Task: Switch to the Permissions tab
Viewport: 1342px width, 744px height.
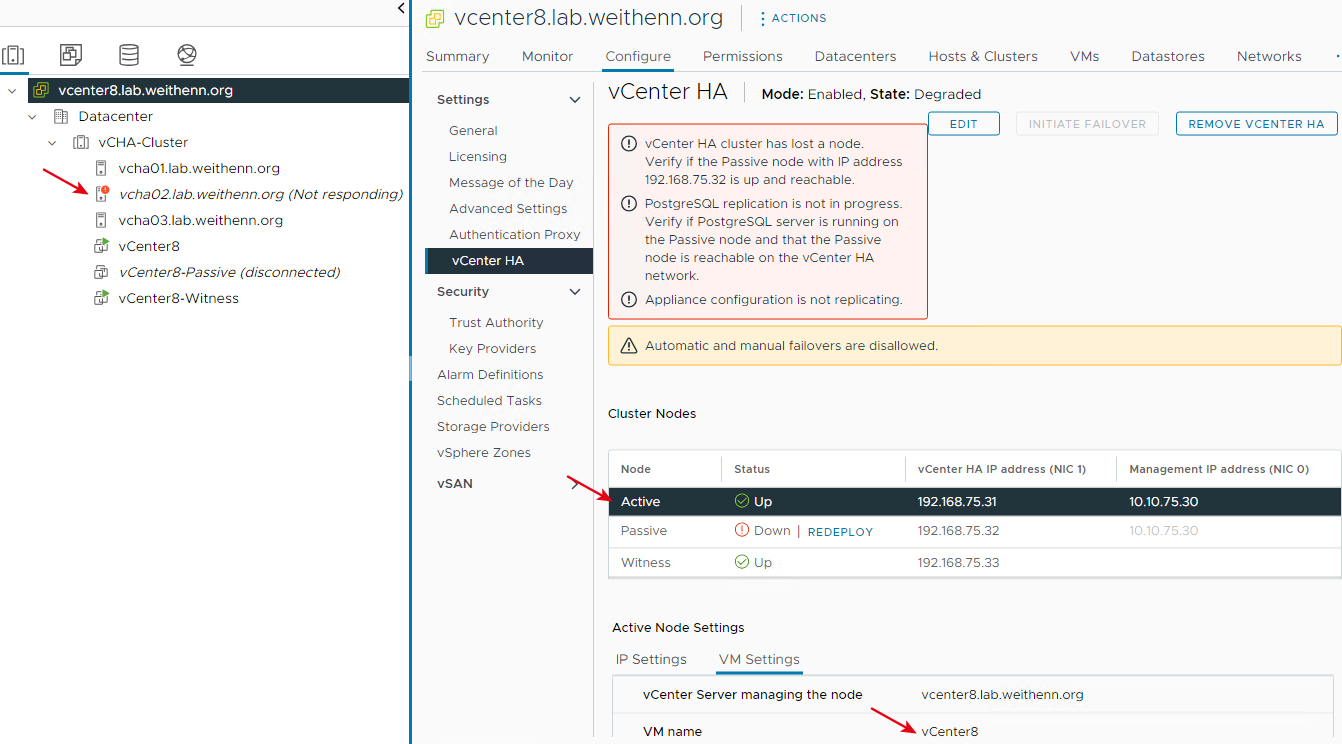Action: coord(743,56)
